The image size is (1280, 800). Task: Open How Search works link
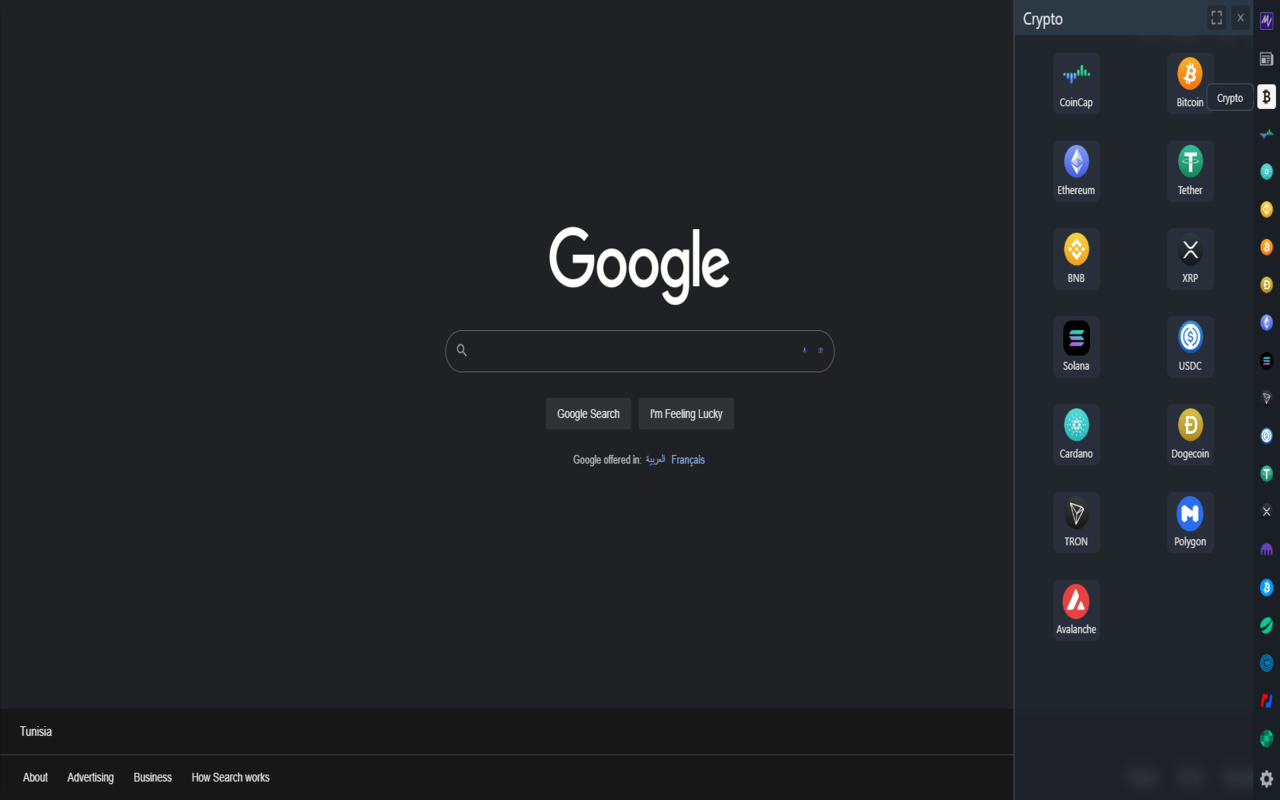[231, 777]
